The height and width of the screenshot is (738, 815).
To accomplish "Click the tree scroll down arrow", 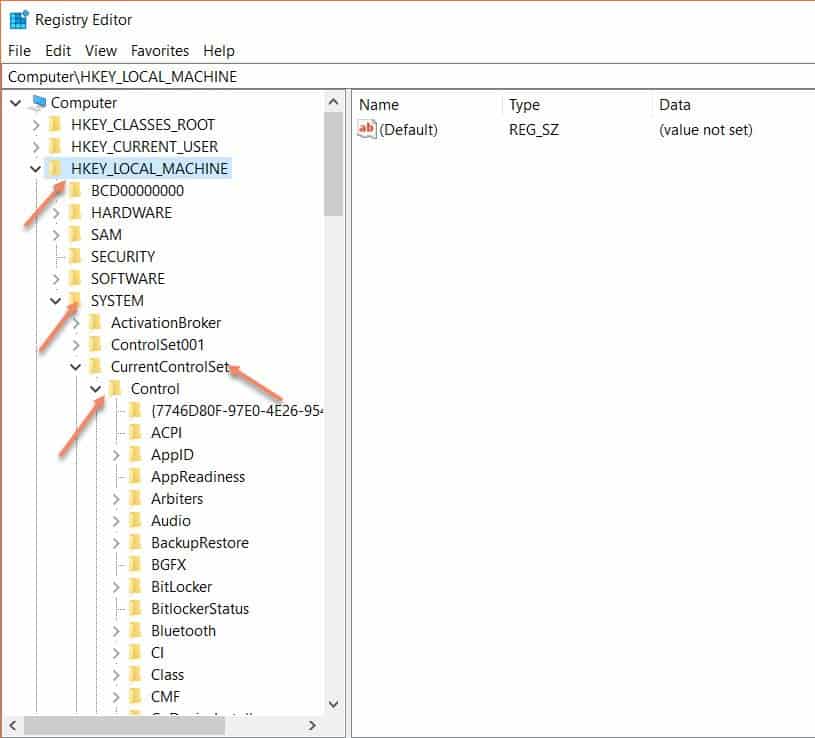I will [334, 703].
